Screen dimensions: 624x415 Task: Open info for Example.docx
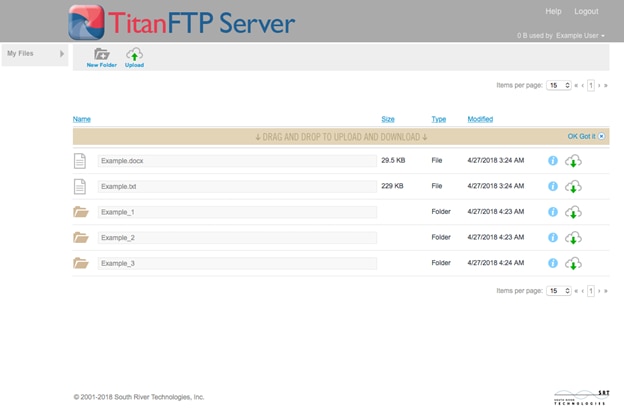[553, 161]
